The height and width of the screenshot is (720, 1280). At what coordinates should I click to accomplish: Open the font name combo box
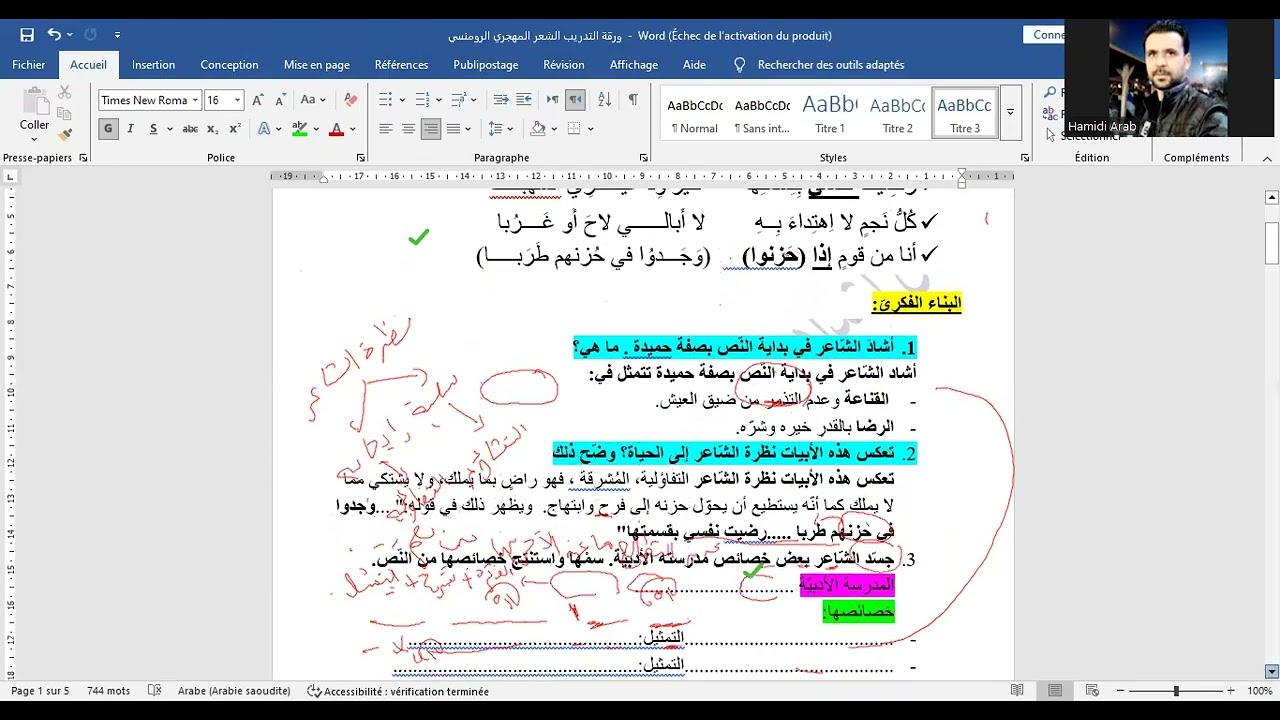149,100
